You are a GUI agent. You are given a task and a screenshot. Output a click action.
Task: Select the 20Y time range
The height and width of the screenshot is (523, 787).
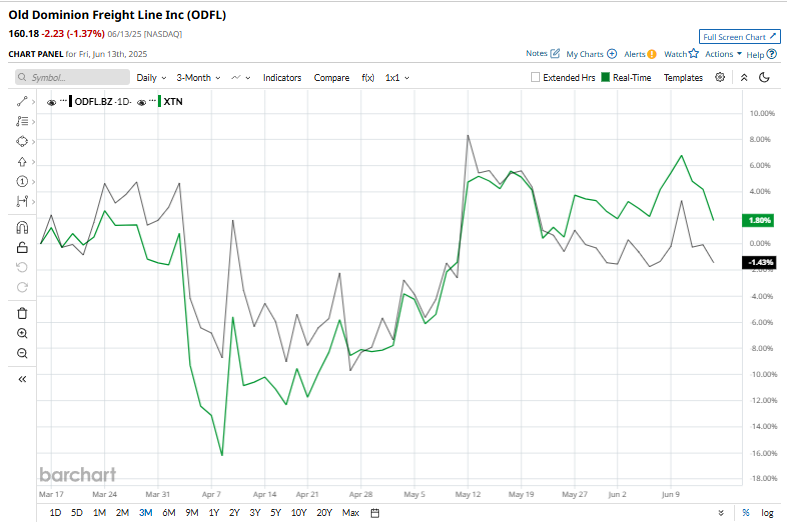click(x=324, y=513)
